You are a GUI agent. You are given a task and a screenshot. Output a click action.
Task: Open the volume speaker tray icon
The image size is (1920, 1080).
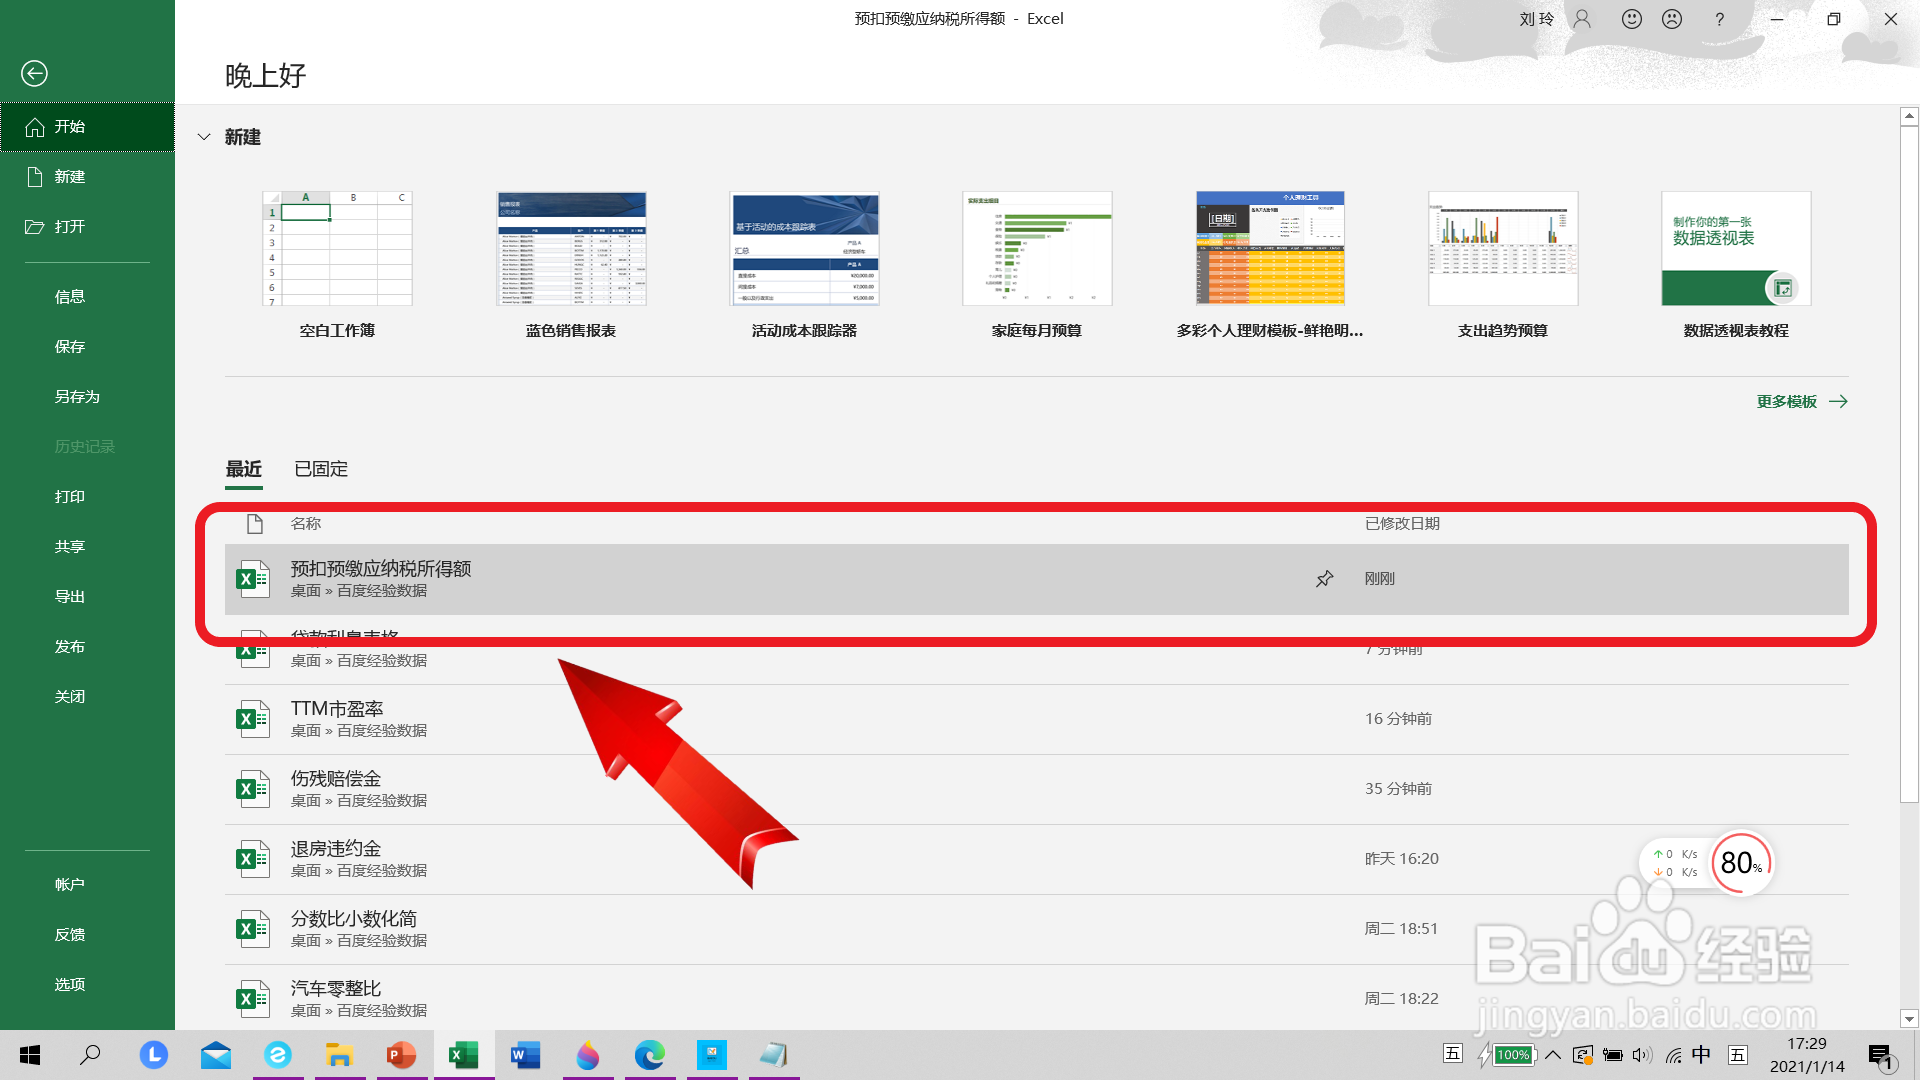[1642, 1055]
